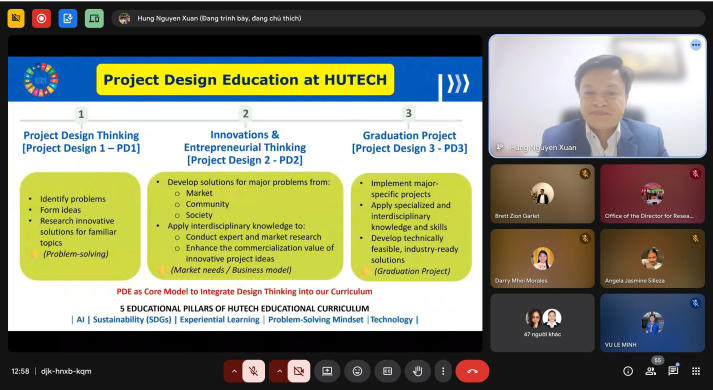Click the clock reading 12:58

tap(20, 371)
